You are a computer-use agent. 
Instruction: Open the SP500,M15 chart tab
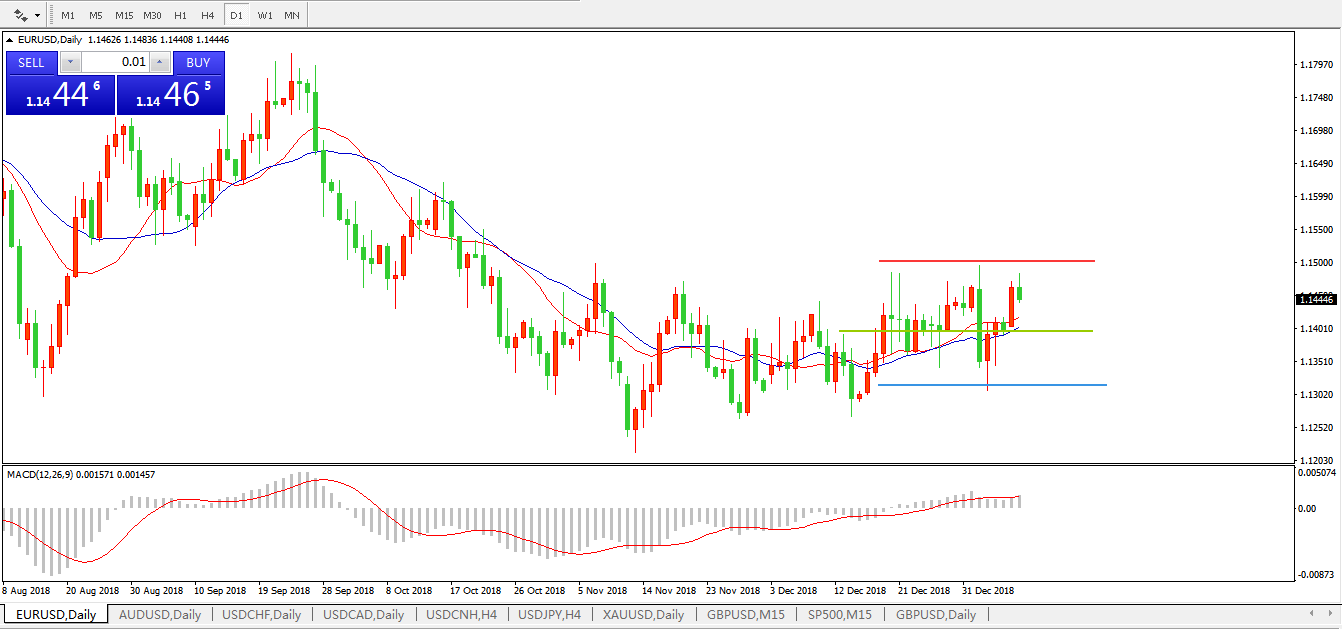click(x=839, y=614)
